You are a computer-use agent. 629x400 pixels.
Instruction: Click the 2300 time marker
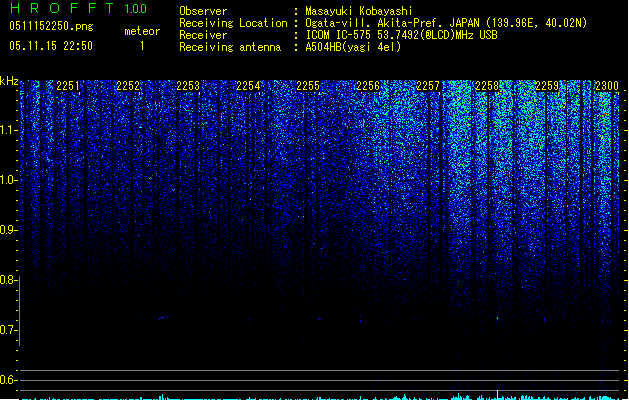(x=607, y=86)
